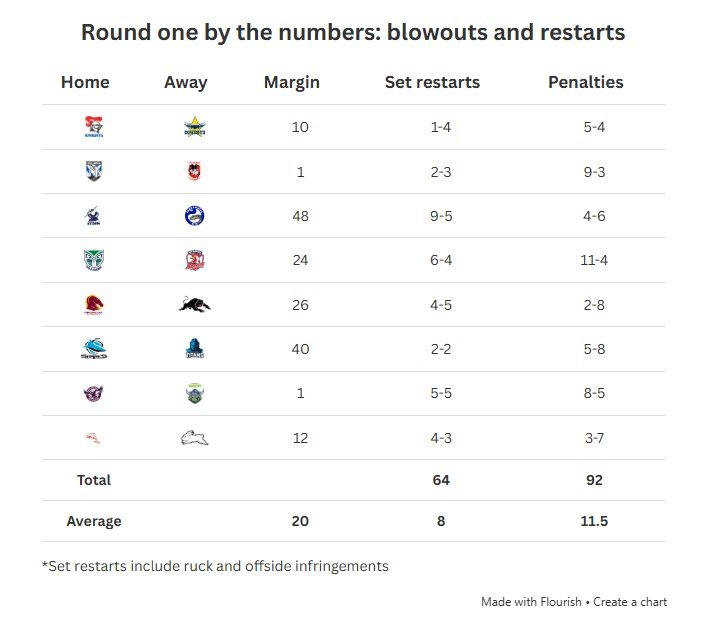722x627 pixels.
Task: Click the South Sydney Rabbitohs logo
Action: coord(194,438)
